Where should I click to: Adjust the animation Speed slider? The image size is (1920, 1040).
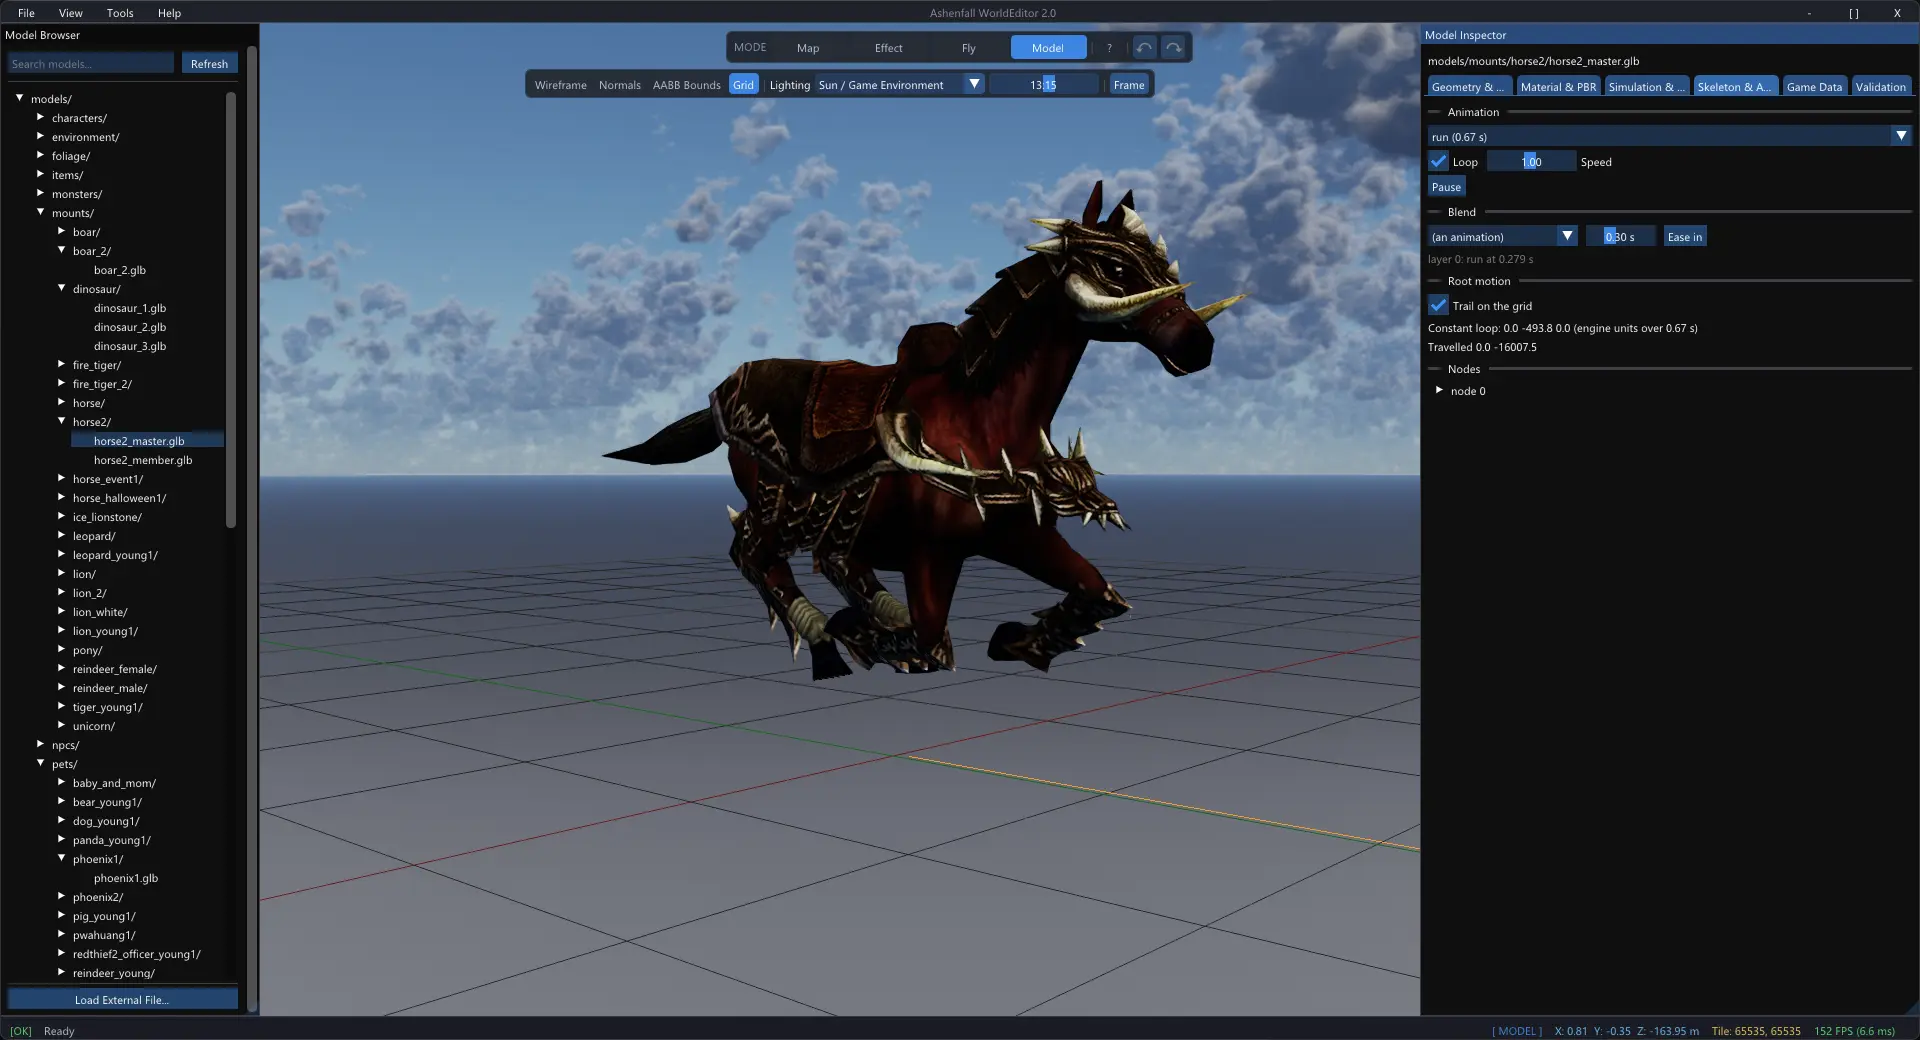click(1531, 162)
